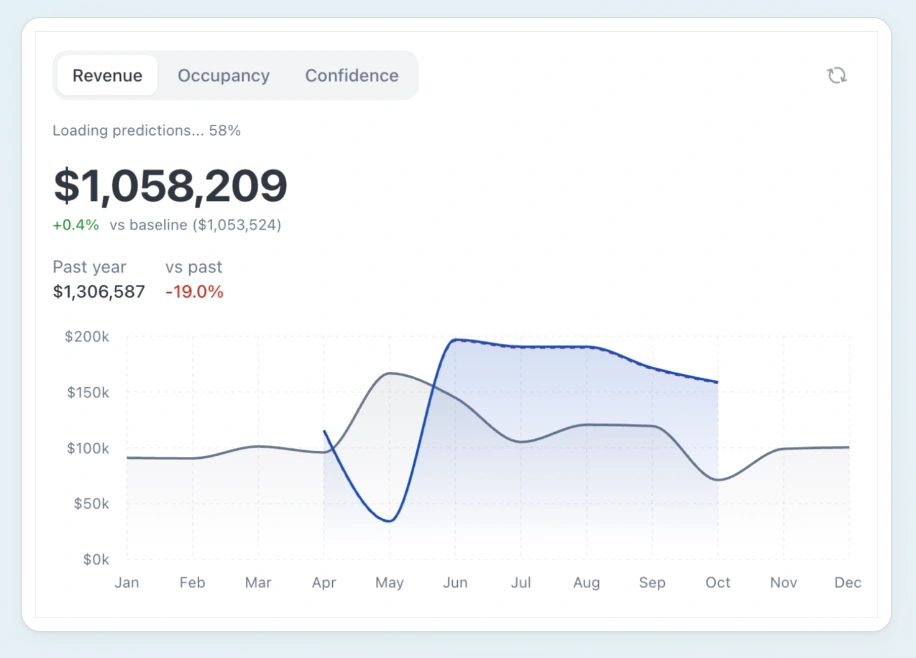Click the gray past-year line peak near May

pos(390,373)
